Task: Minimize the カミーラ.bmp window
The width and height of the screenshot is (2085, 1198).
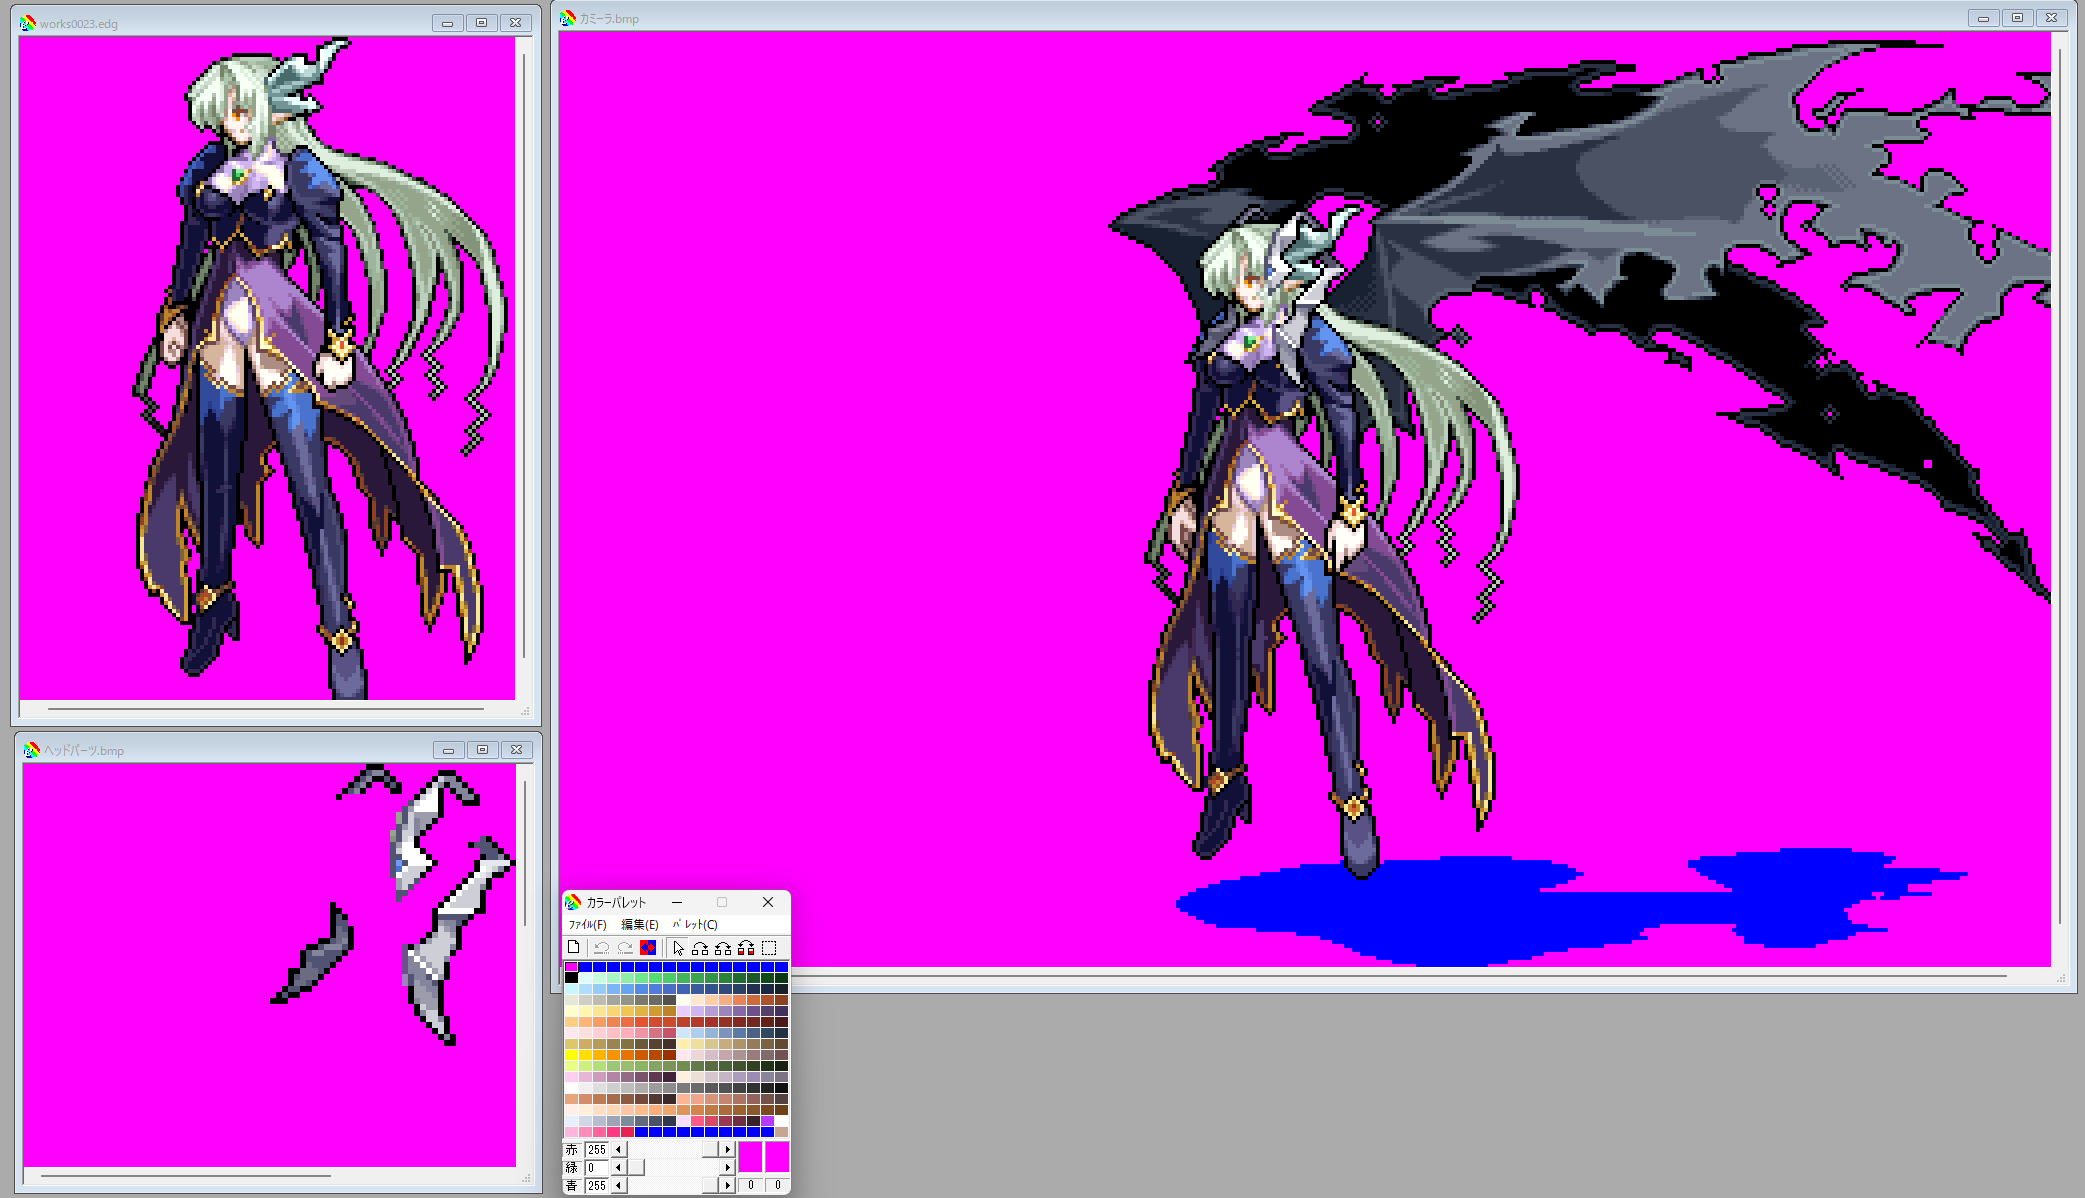Action: (1983, 18)
